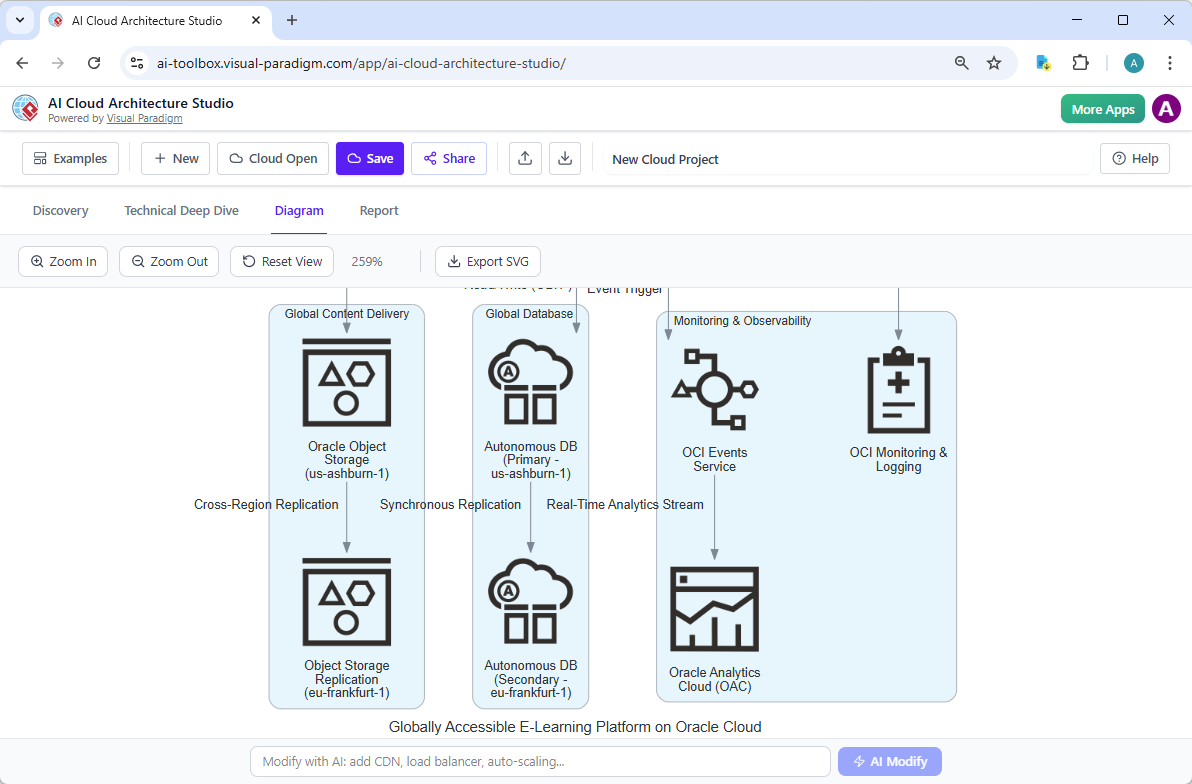Image resolution: width=1192 pixels, height=784 pixels.
Task: Switch to the Report tab
Action: 379,210
